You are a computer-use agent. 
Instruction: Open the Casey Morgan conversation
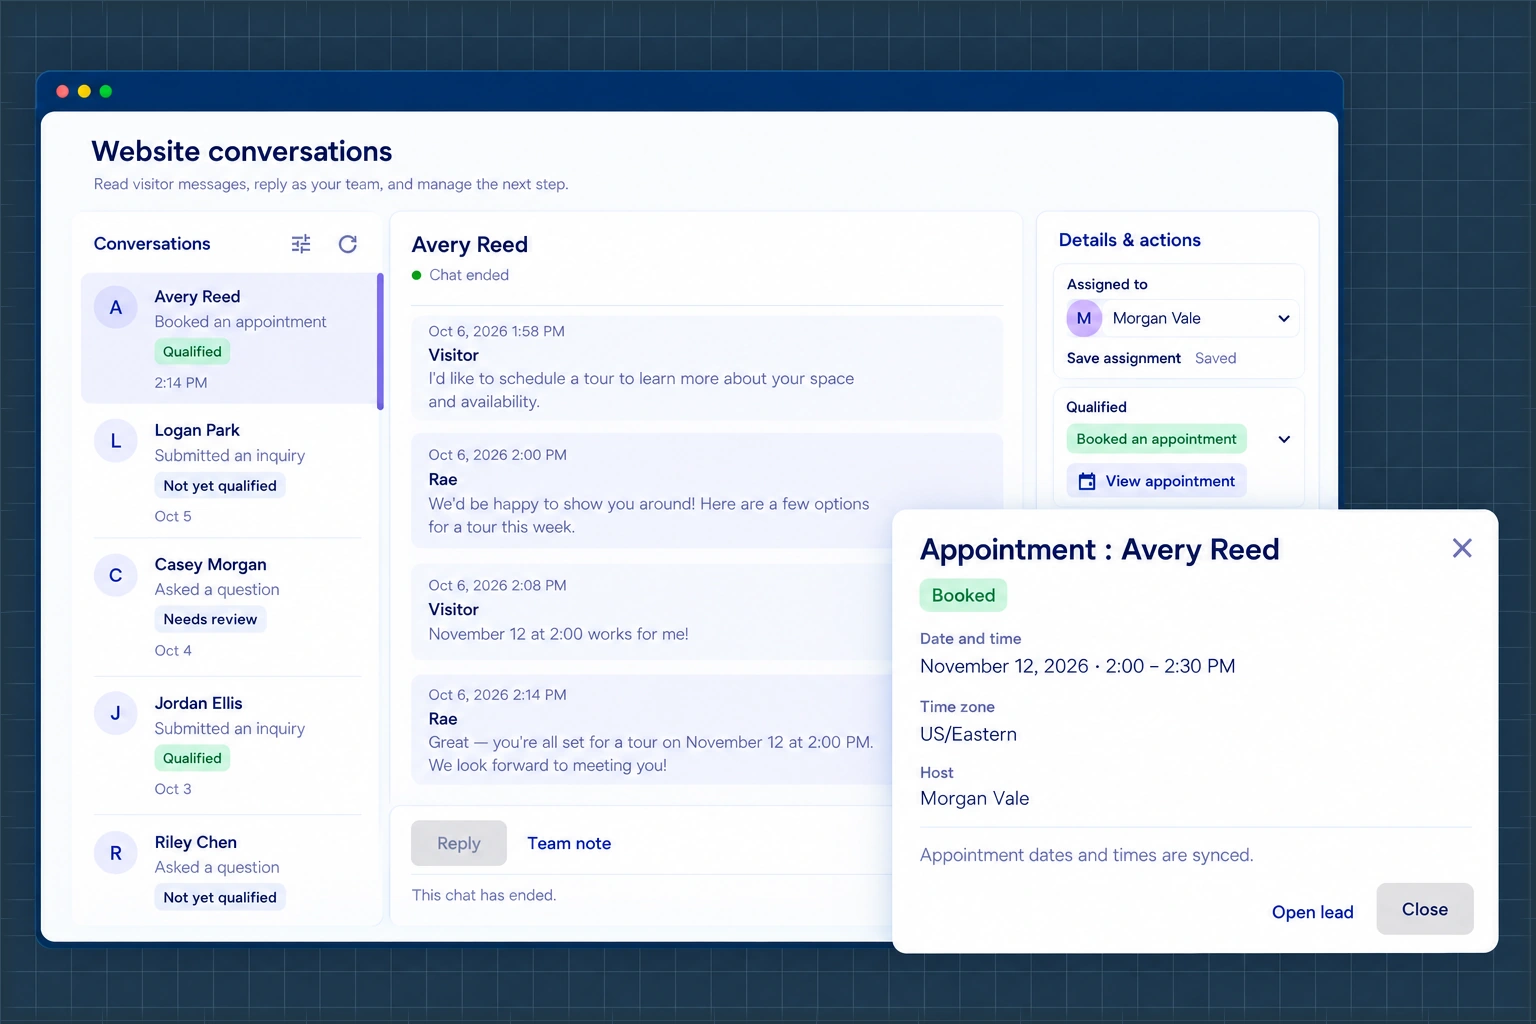(x=227, y=607)
